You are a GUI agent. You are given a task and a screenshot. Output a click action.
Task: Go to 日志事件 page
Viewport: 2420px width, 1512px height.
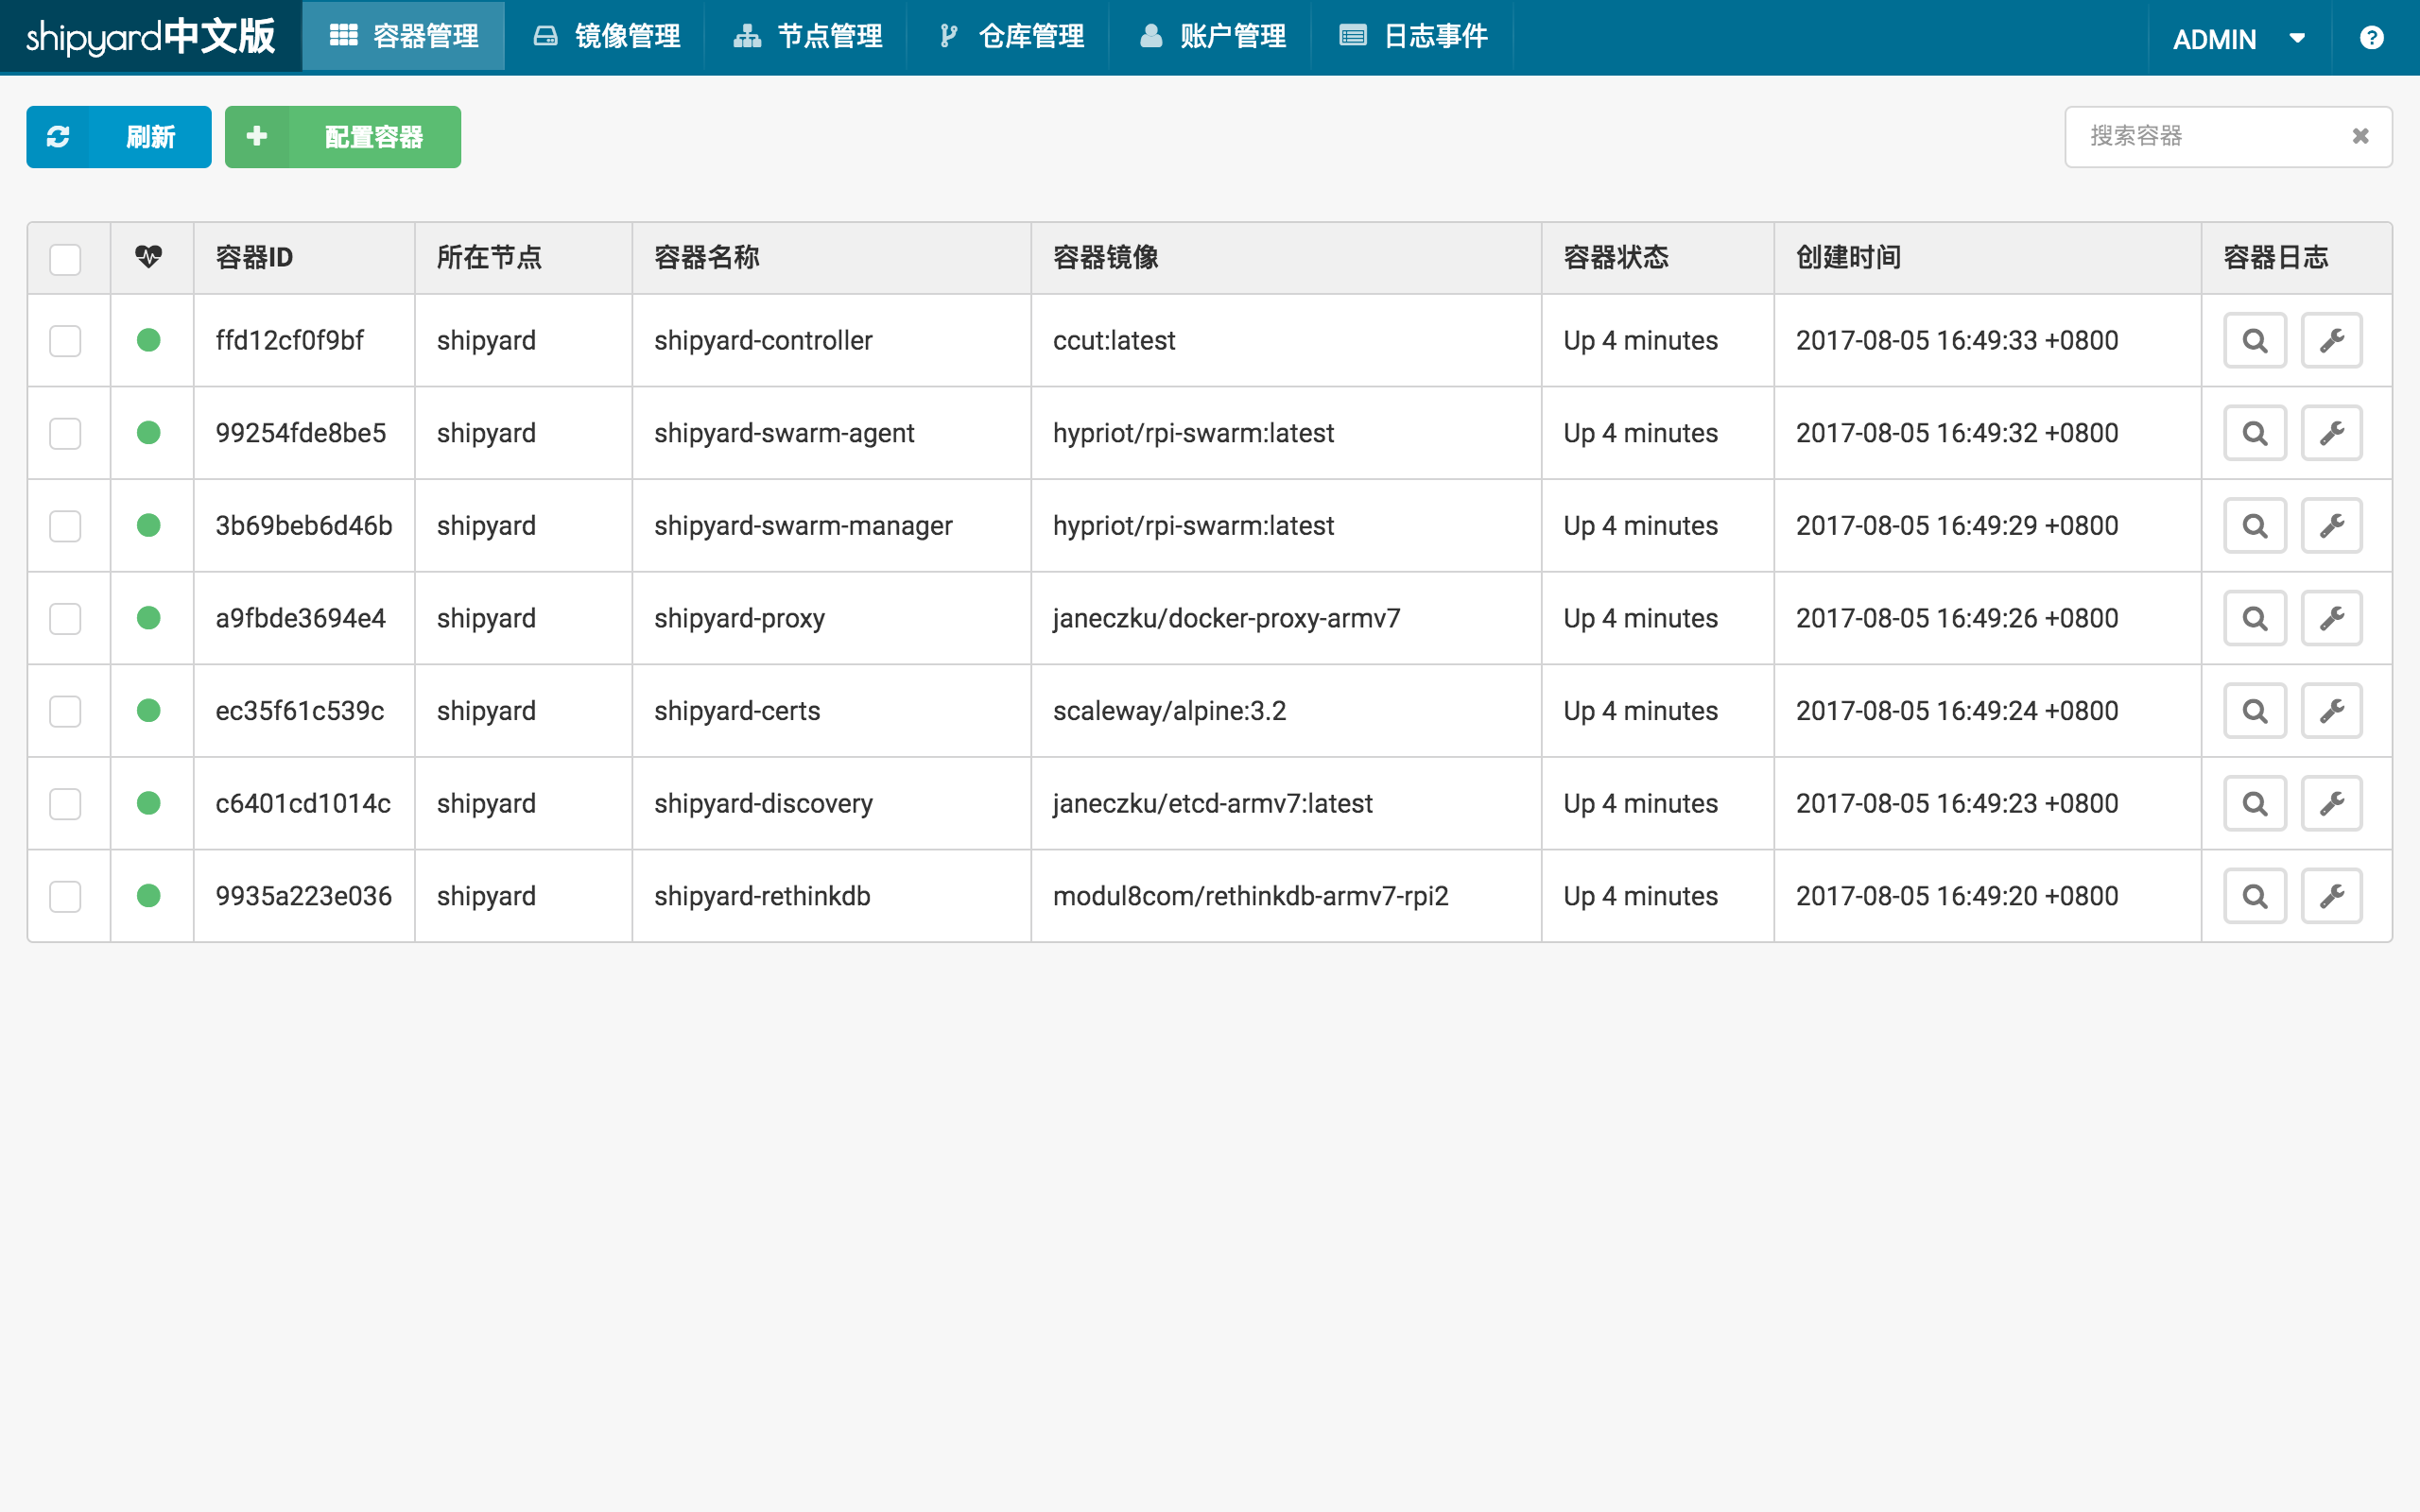[1413, 37]
